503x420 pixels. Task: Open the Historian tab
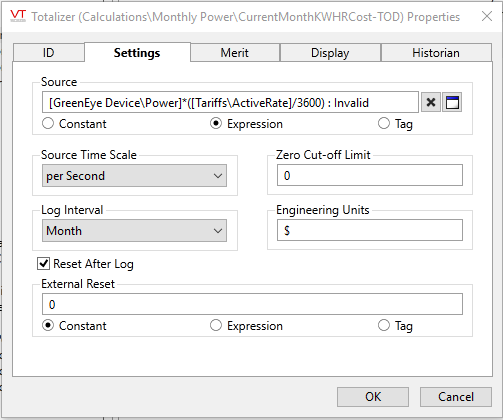pyautogui.click(x=436, y=53)
